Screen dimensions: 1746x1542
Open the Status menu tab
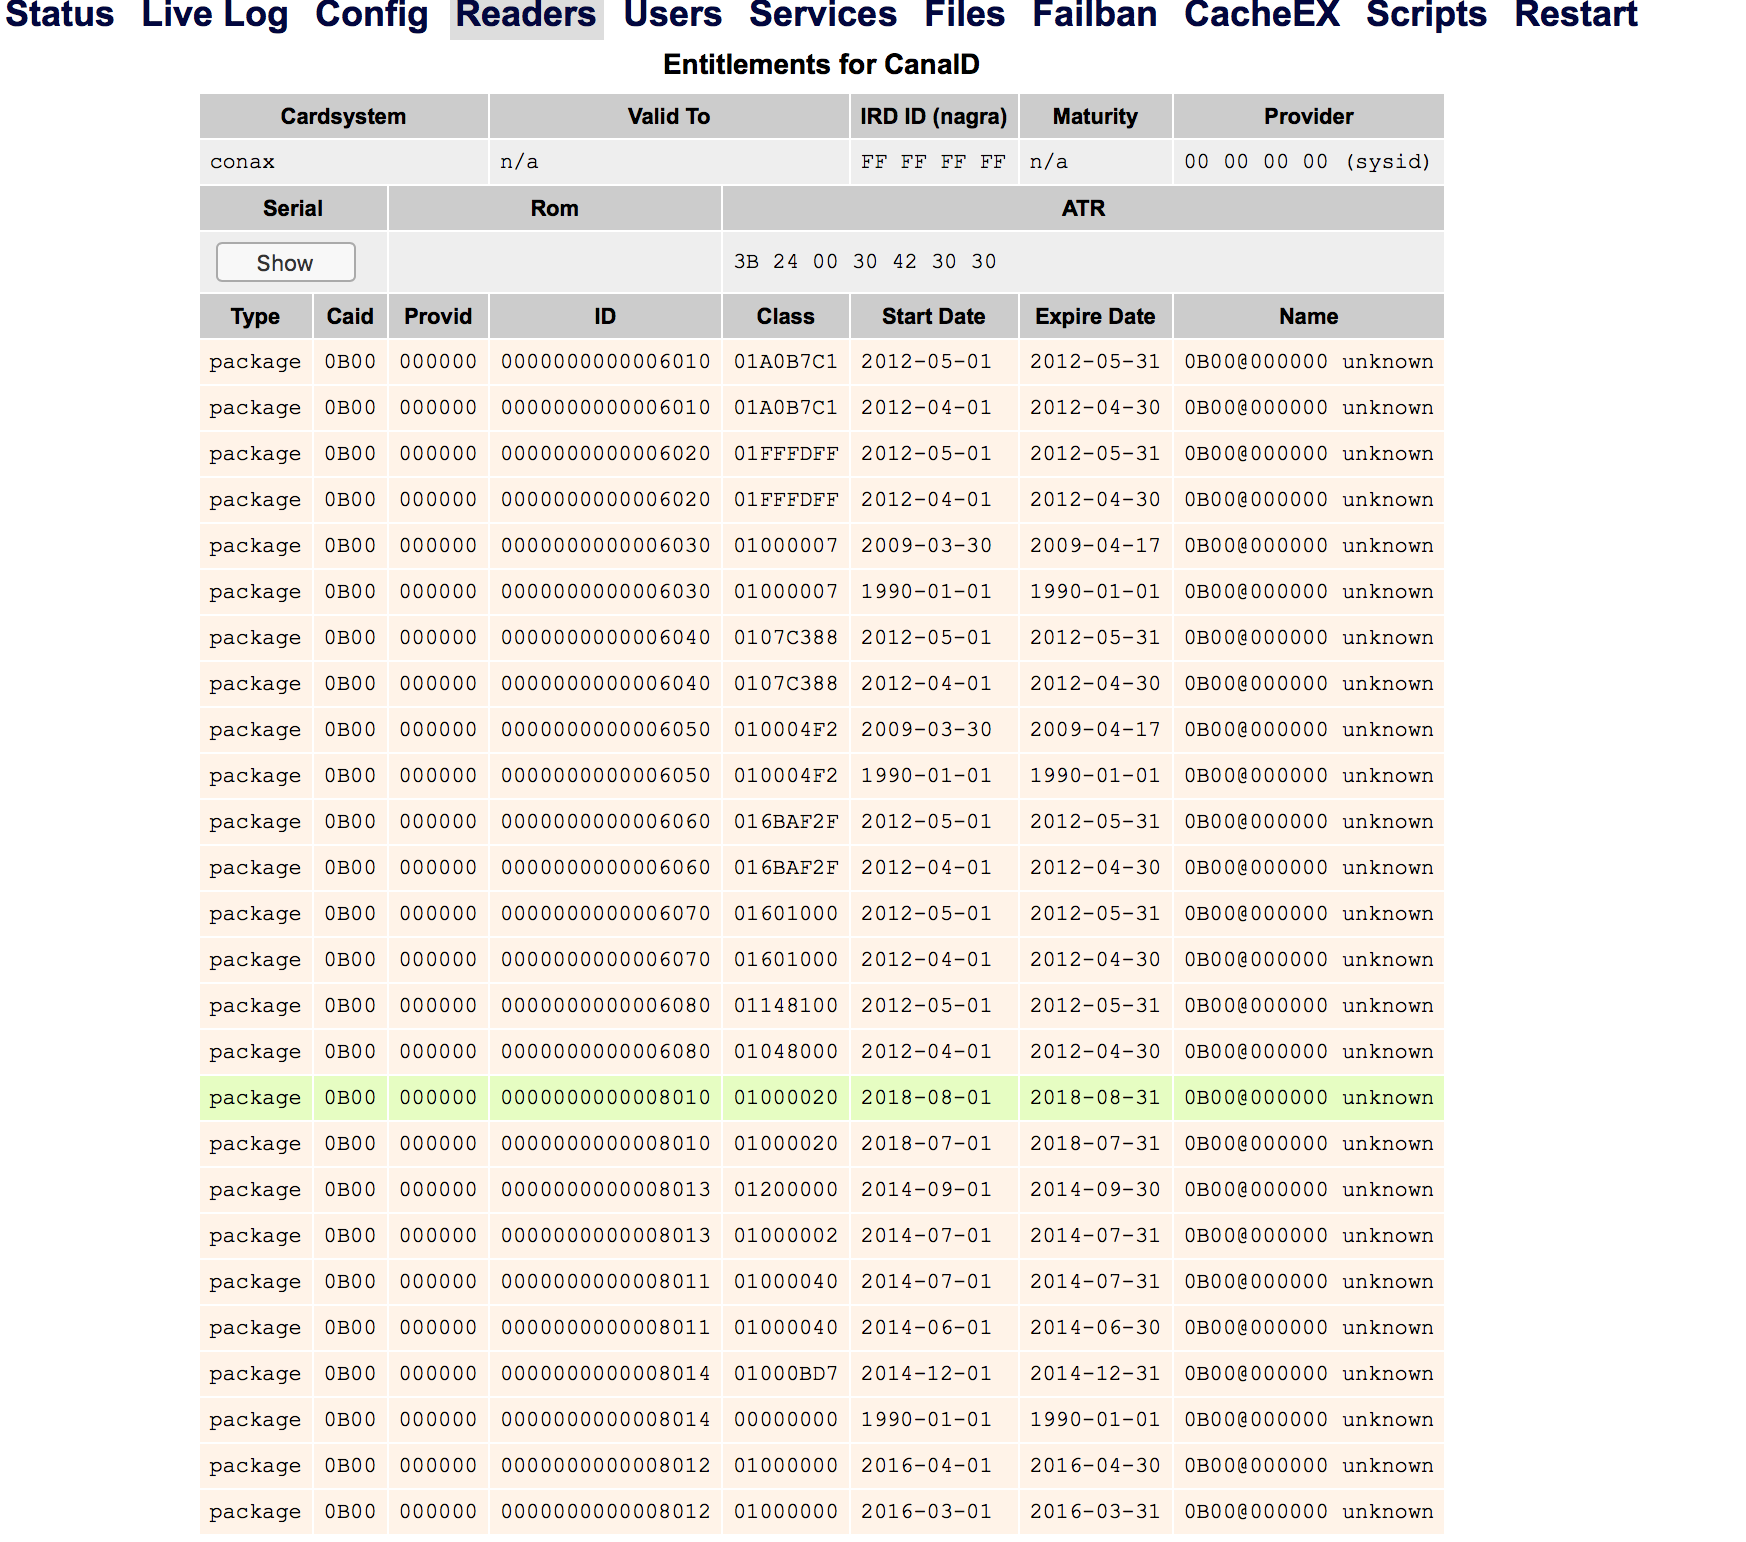click(60, 15)
